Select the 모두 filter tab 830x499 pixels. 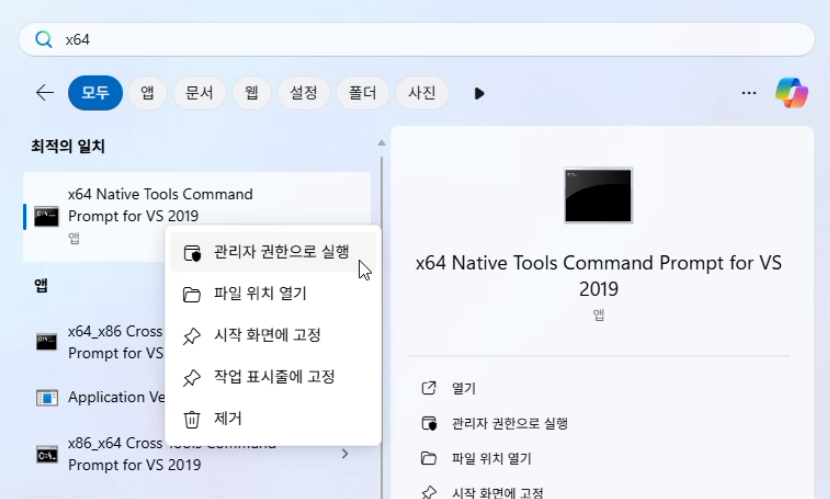95,93
